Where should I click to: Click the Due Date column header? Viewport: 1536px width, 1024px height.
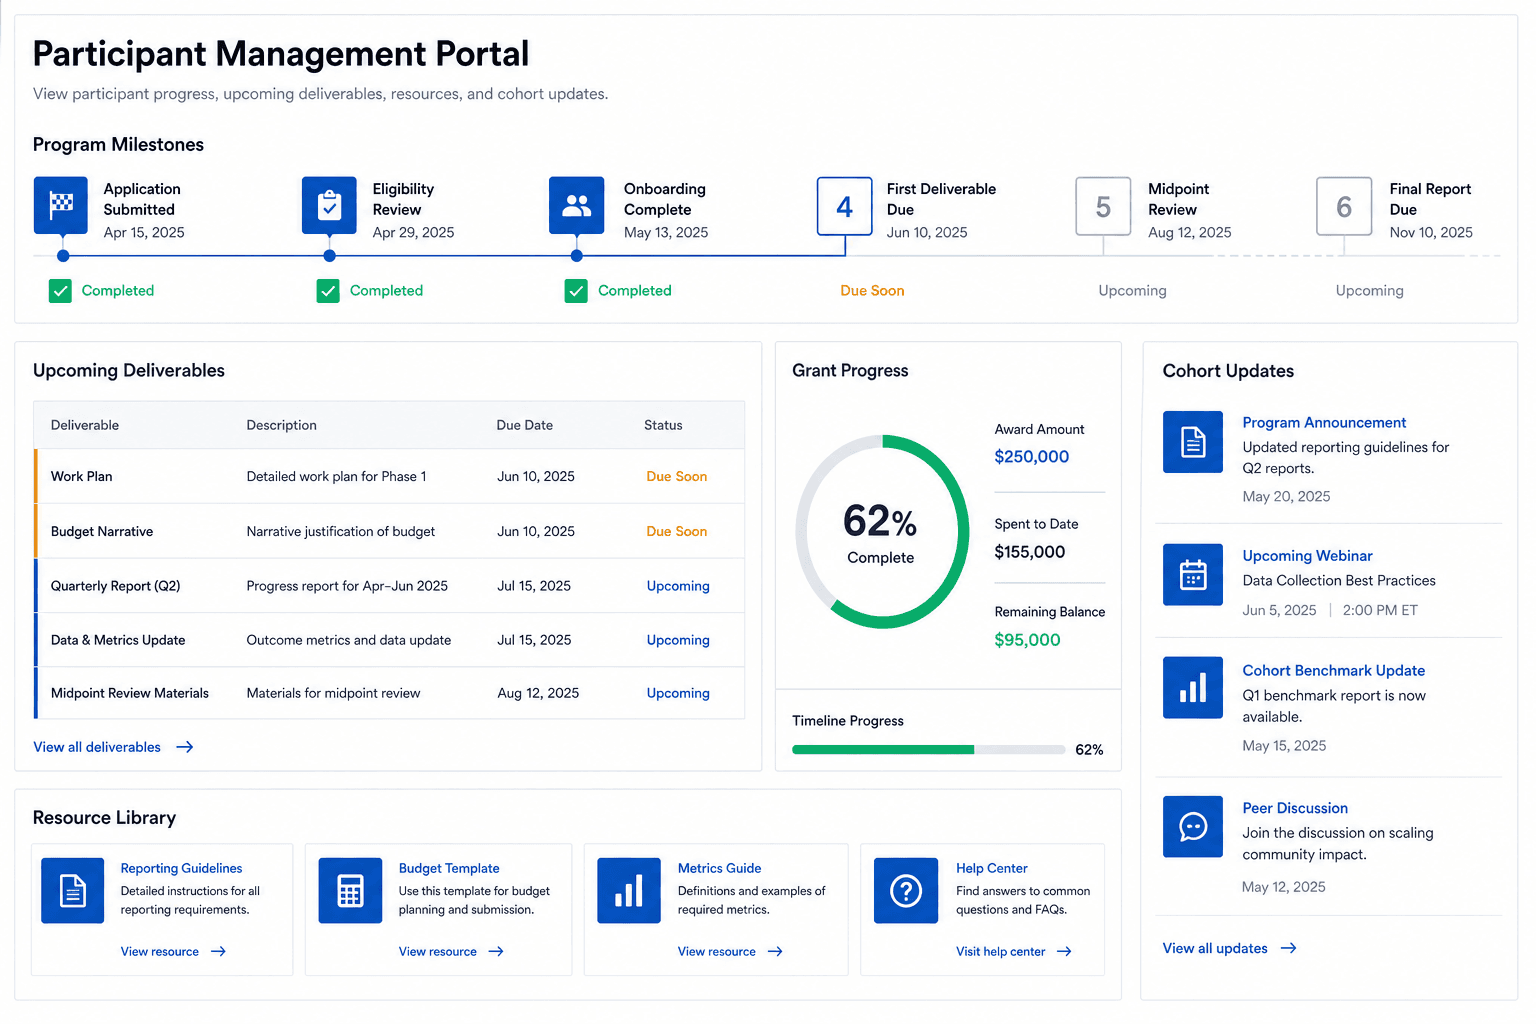524,425
